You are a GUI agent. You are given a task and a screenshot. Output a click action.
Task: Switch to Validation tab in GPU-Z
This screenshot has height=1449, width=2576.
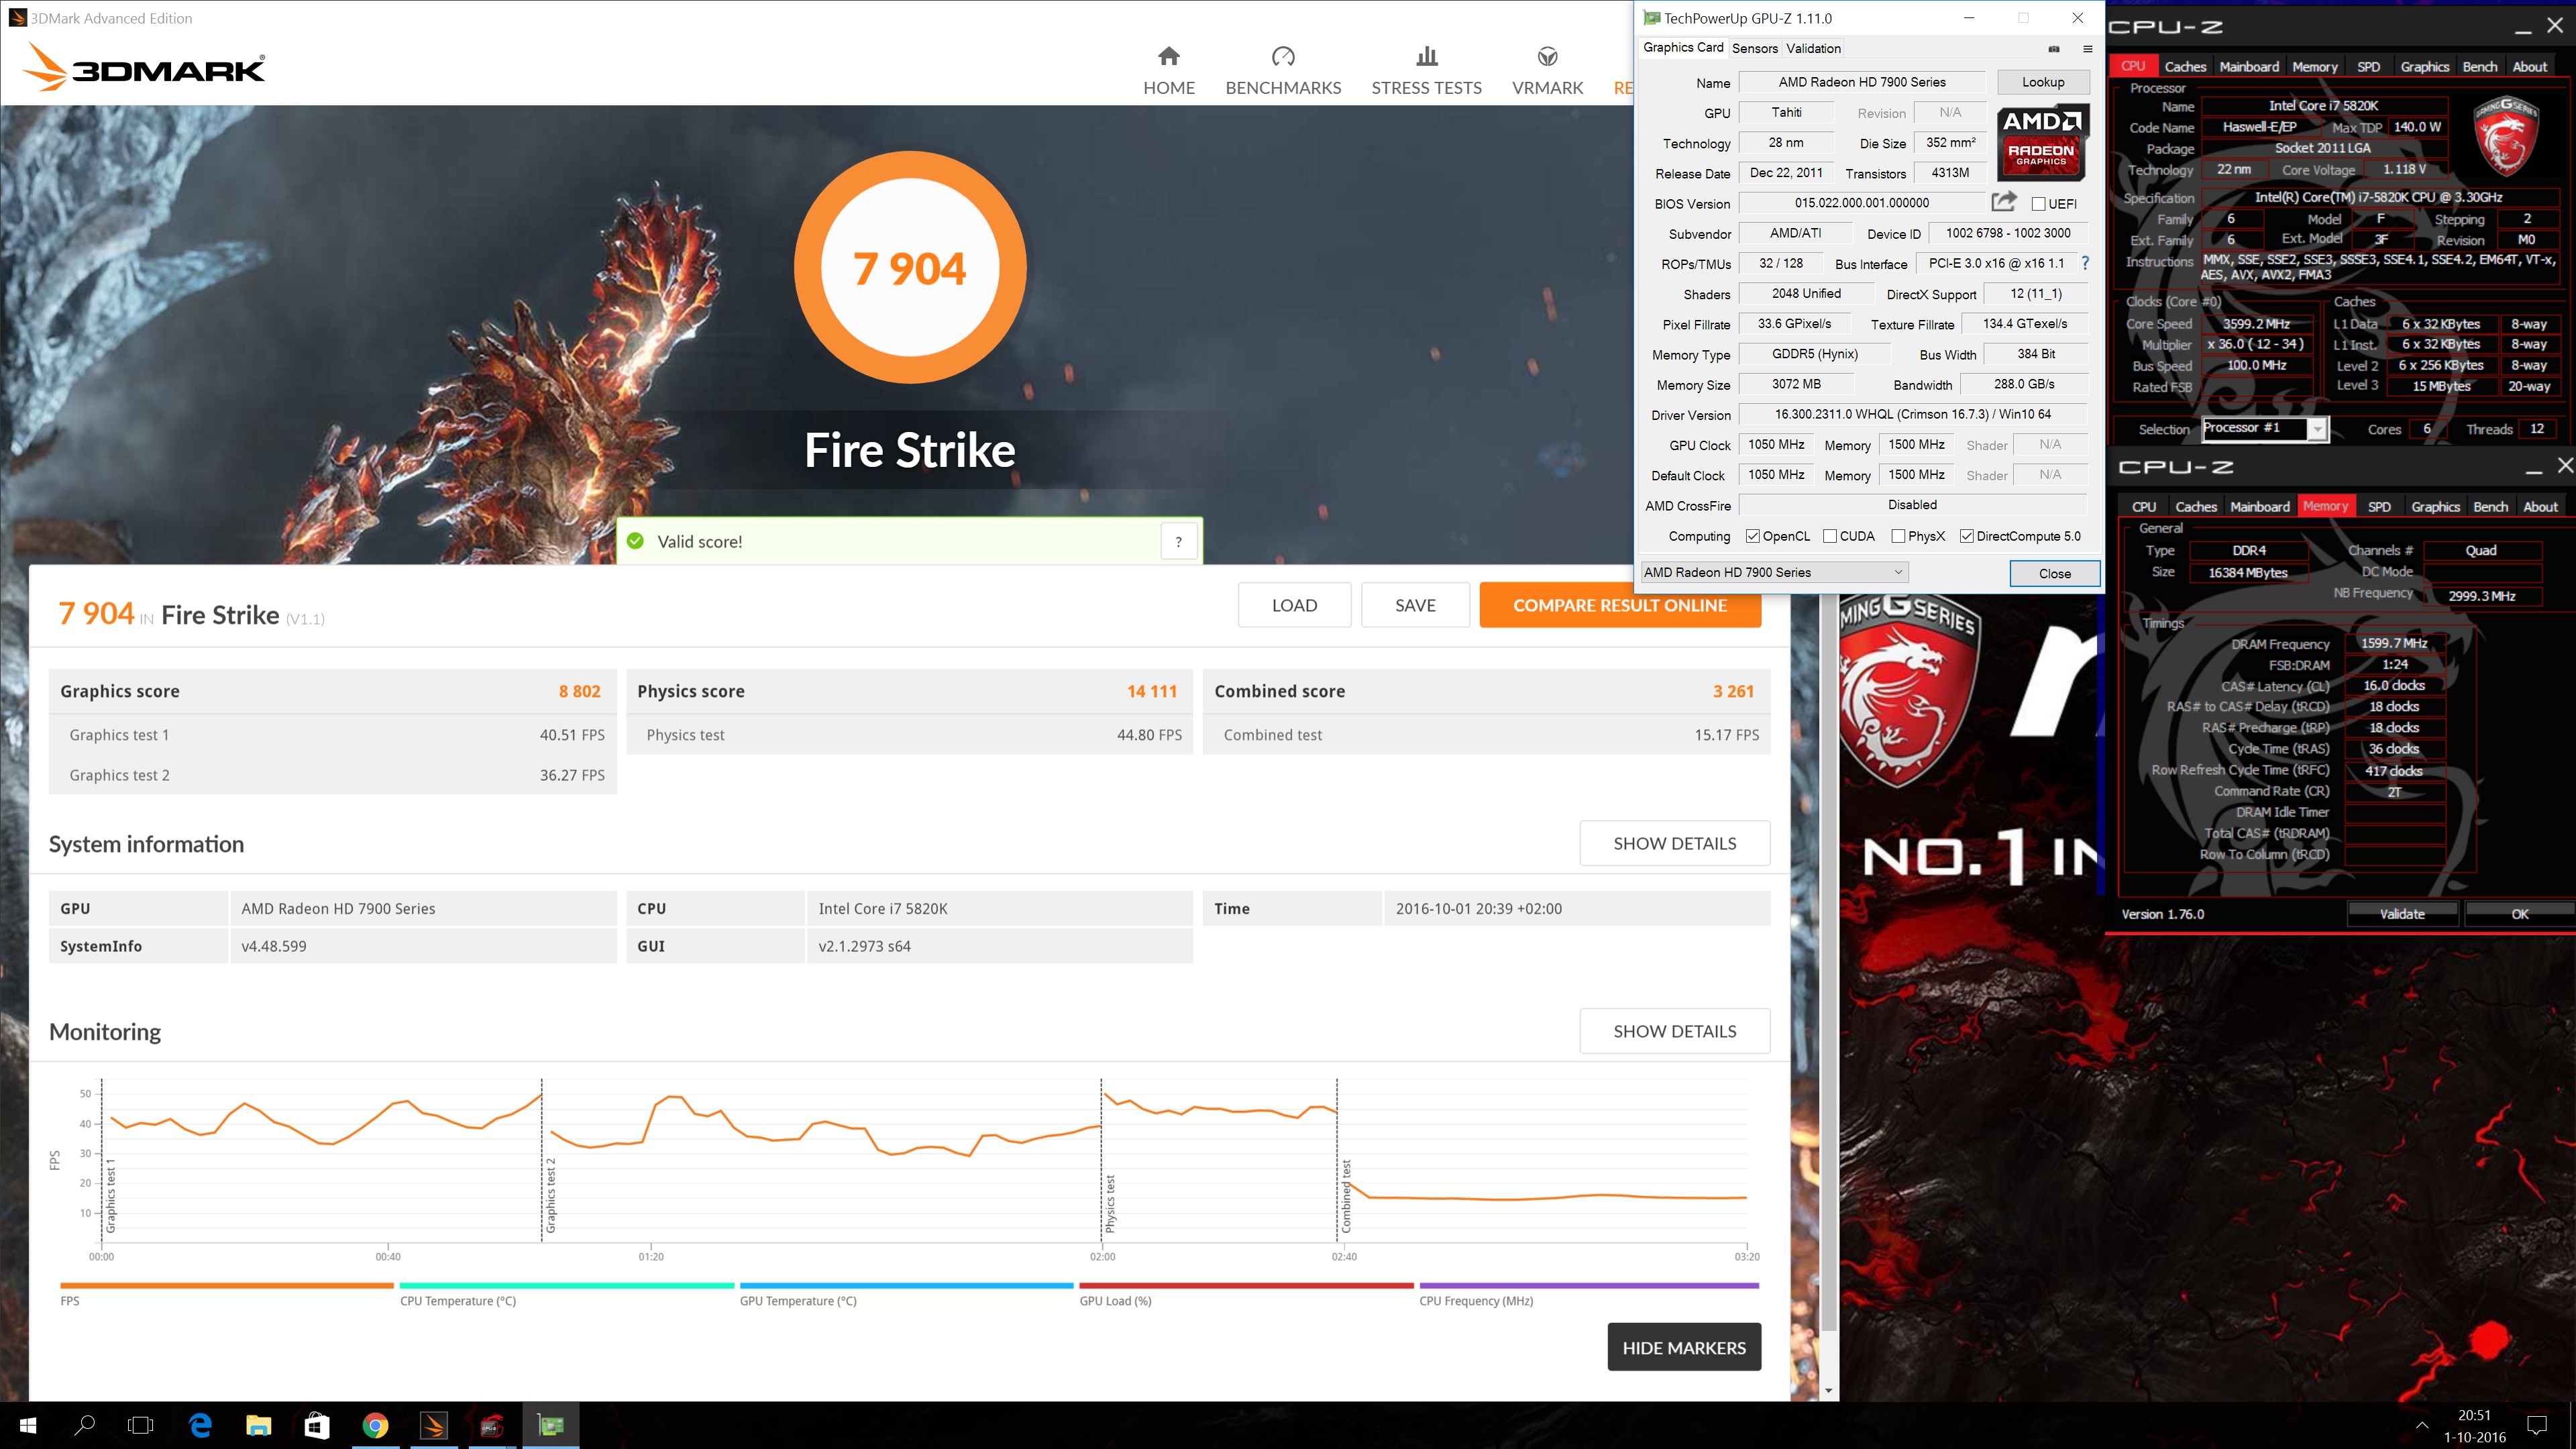(1813, 48)
